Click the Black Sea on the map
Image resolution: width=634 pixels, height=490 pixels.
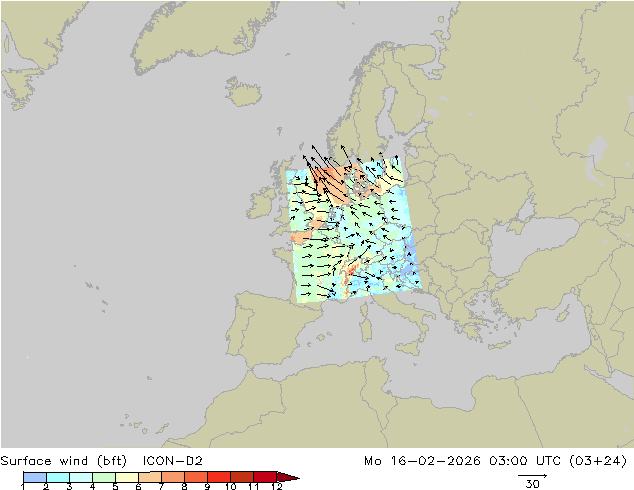[534, 243]
